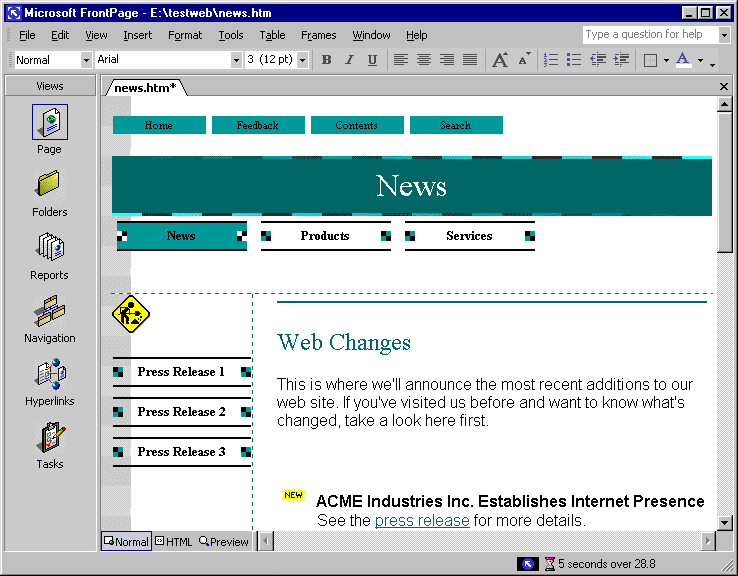Align text left
The image size is (738, 576).
(x=401, y=60)
